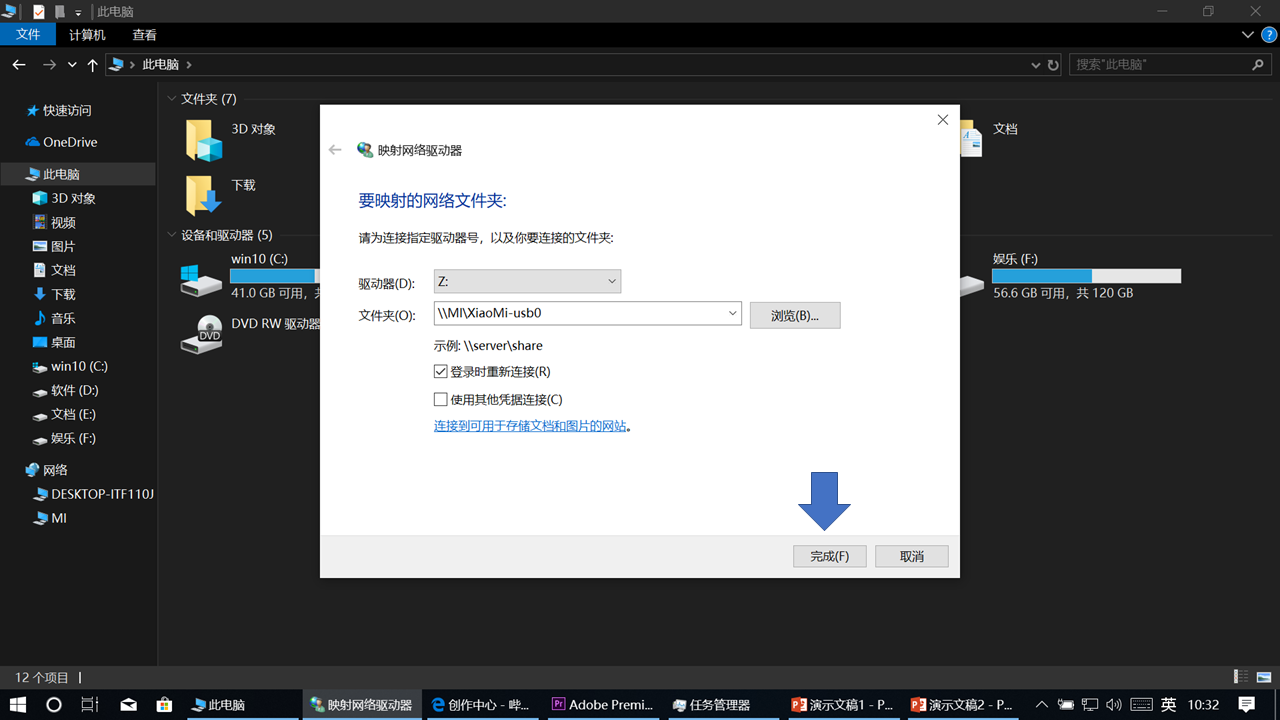
Task: Open Cortana circle icon on taskbar
Action: (x=54, y=705)
